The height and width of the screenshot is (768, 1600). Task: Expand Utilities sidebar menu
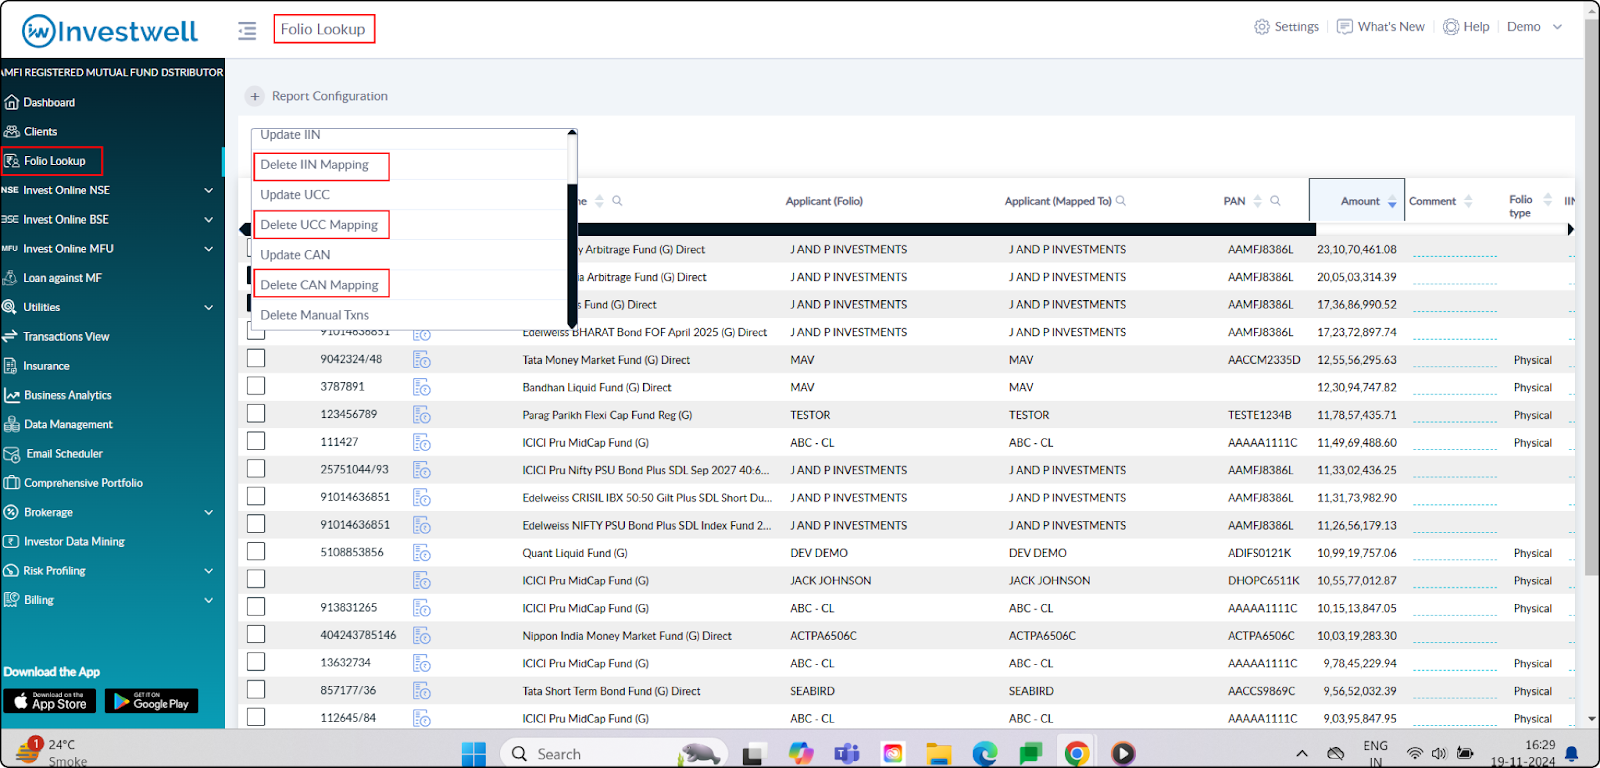pos(209,307)
